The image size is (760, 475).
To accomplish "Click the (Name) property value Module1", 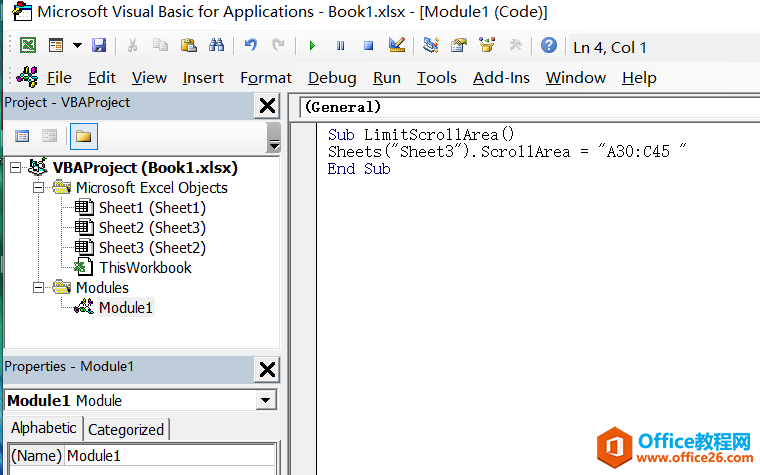I will [x=170, y=456].
